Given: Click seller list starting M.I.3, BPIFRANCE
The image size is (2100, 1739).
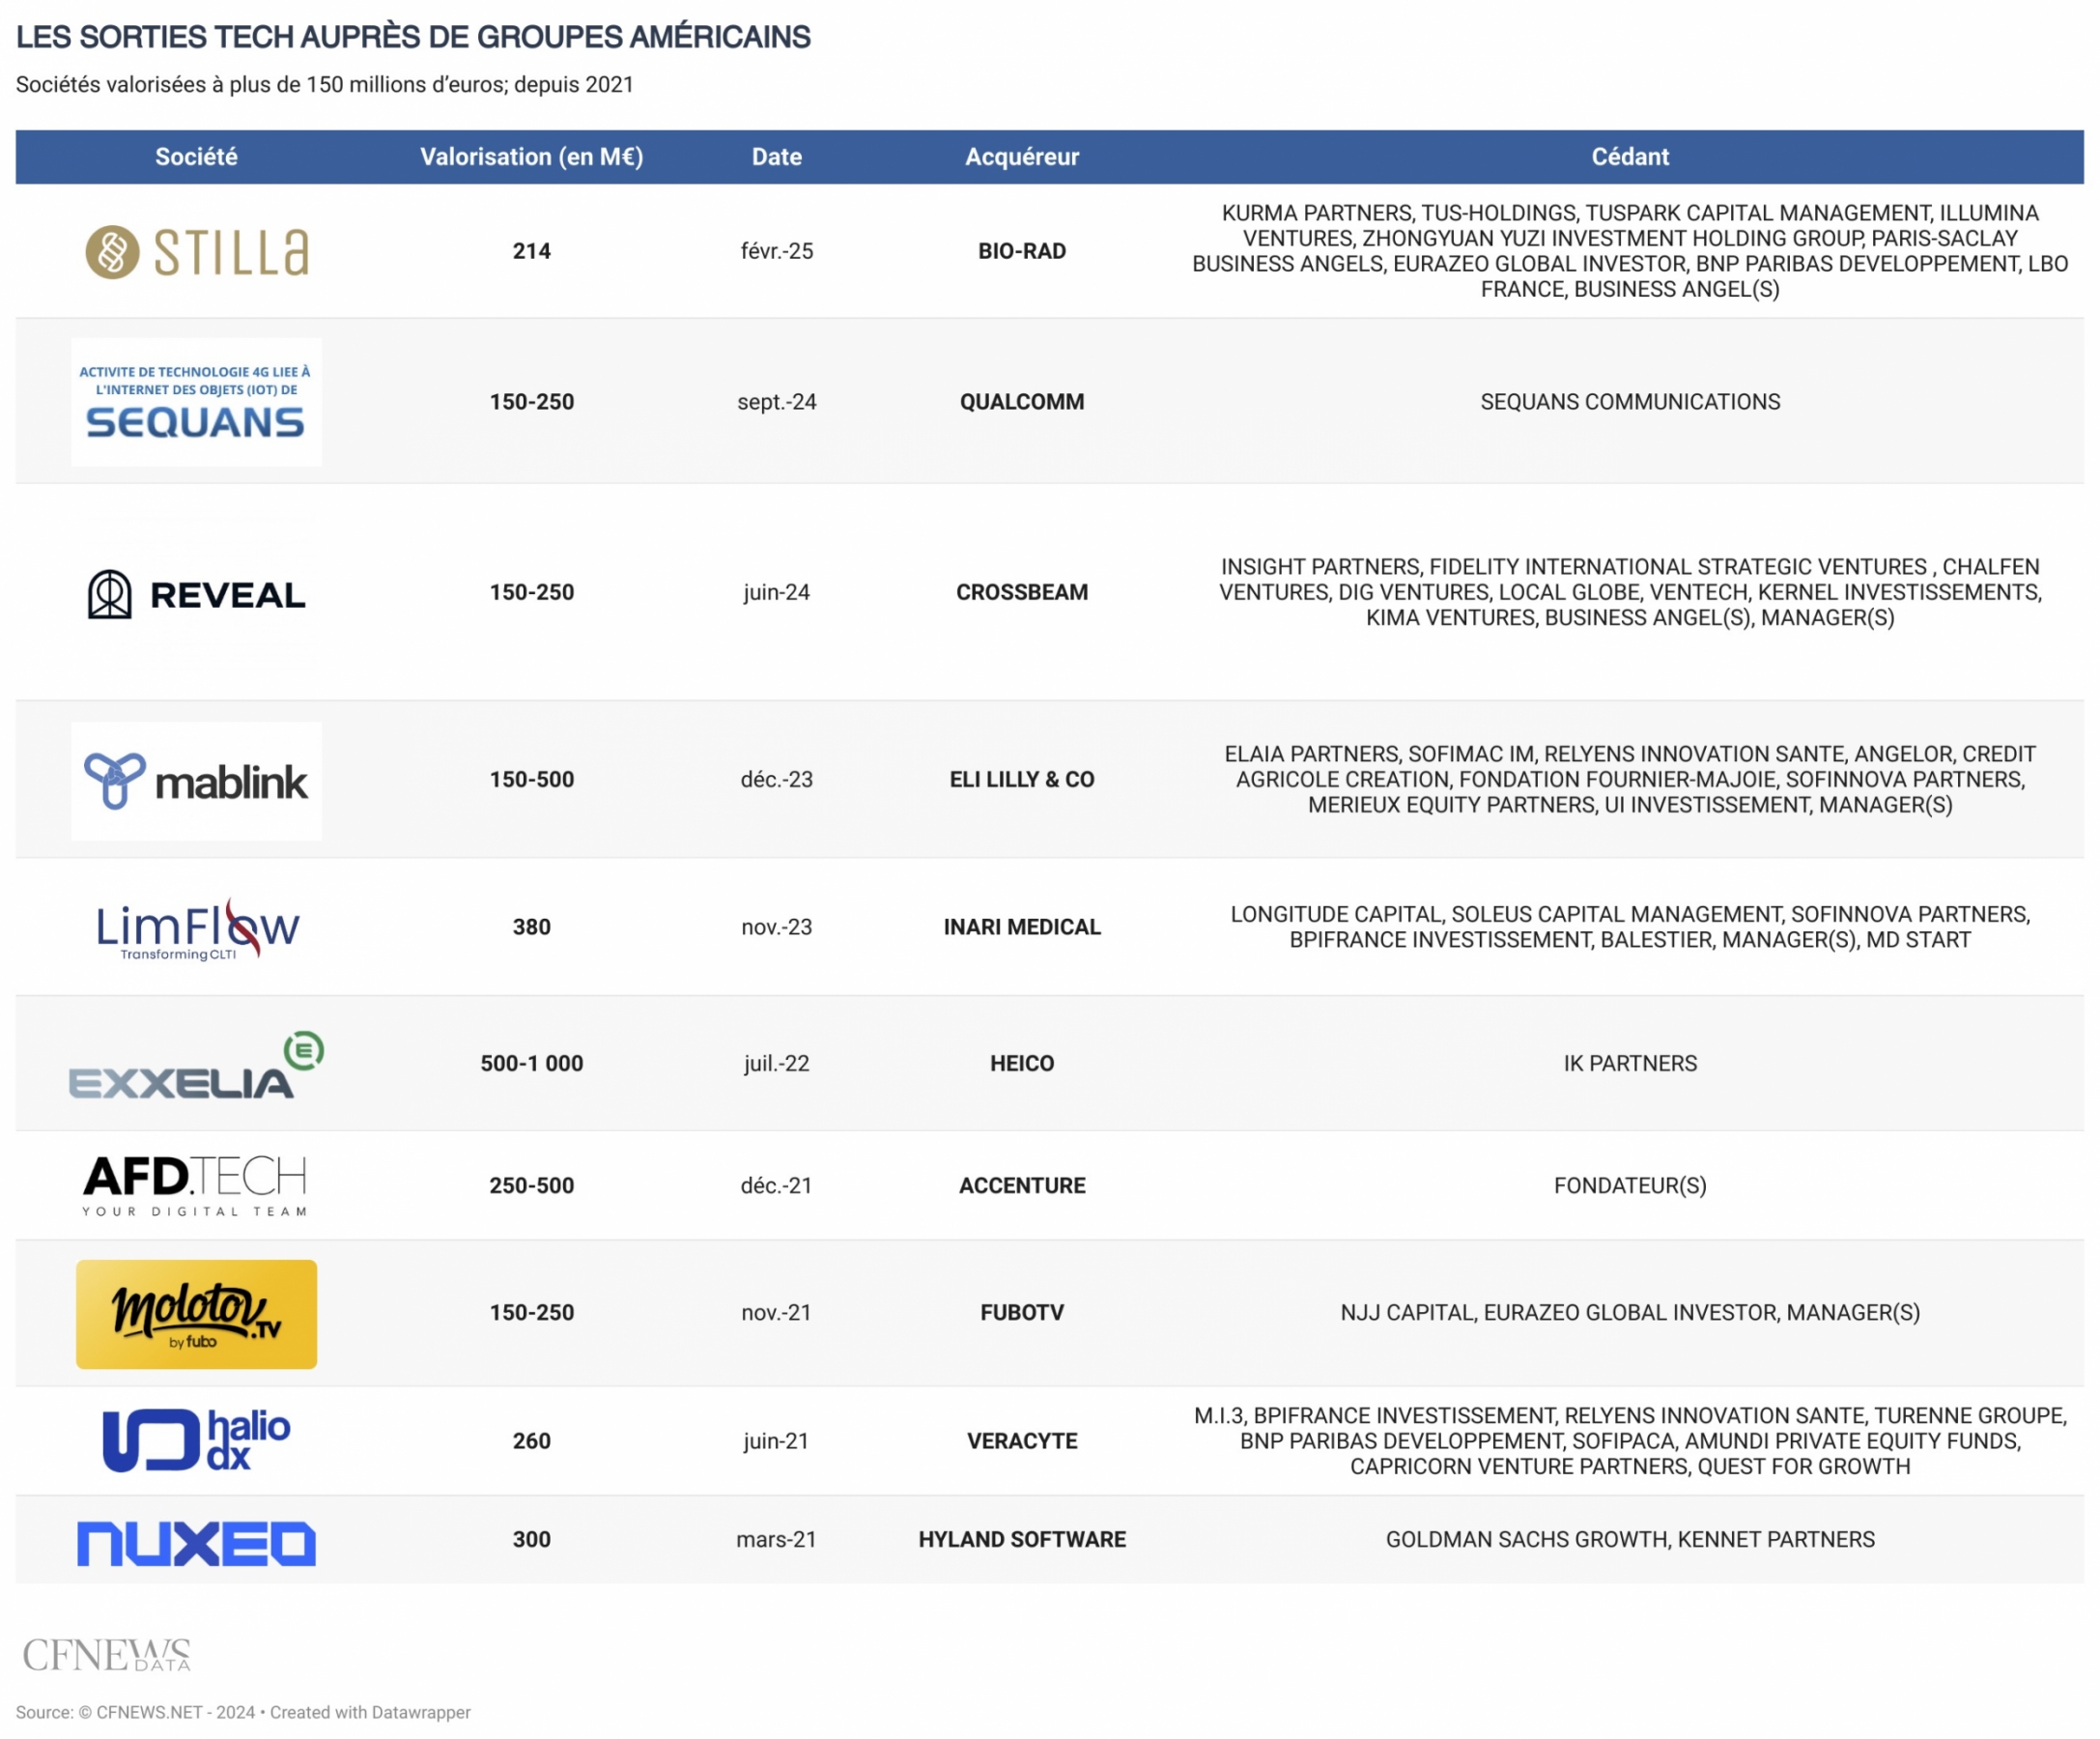Looking at the screenshot, I should click(x=1630, y=1441).
